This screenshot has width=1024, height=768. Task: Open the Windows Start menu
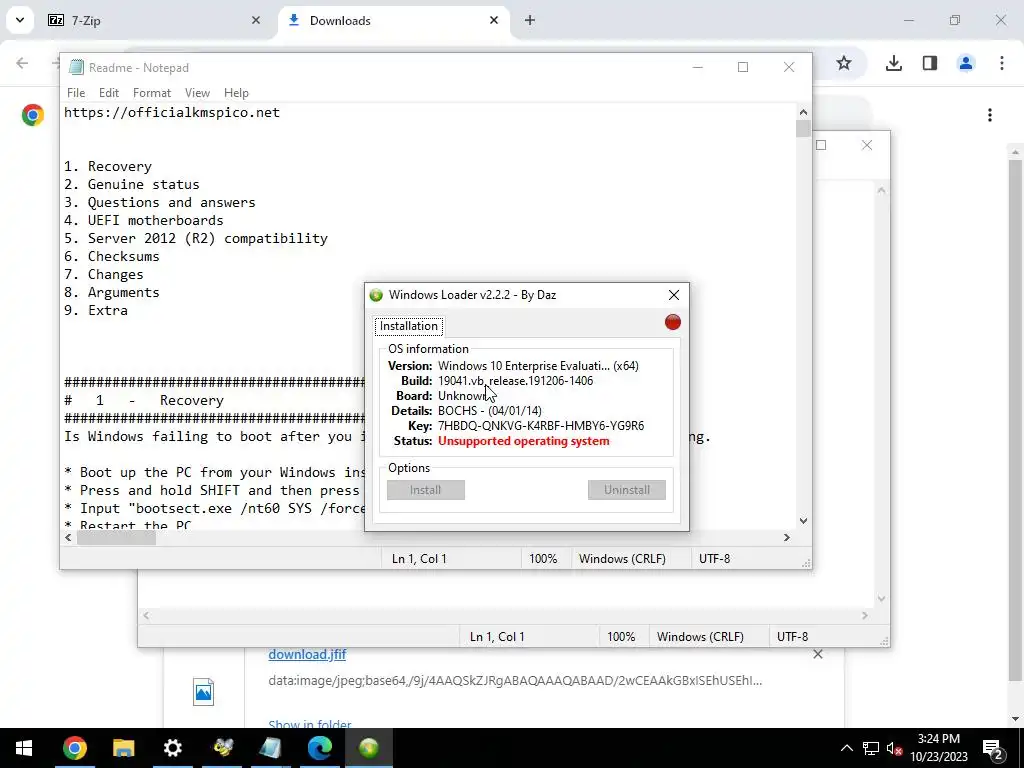point(24,748)
